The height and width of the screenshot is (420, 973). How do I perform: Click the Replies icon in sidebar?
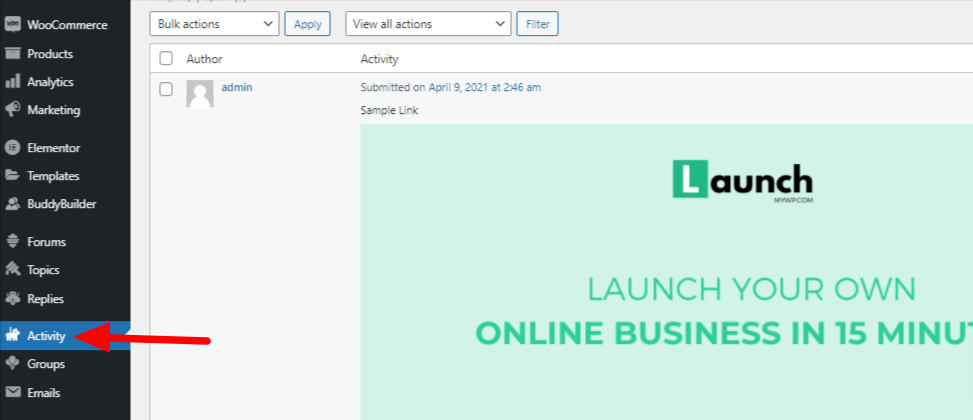tap(12, 298)
